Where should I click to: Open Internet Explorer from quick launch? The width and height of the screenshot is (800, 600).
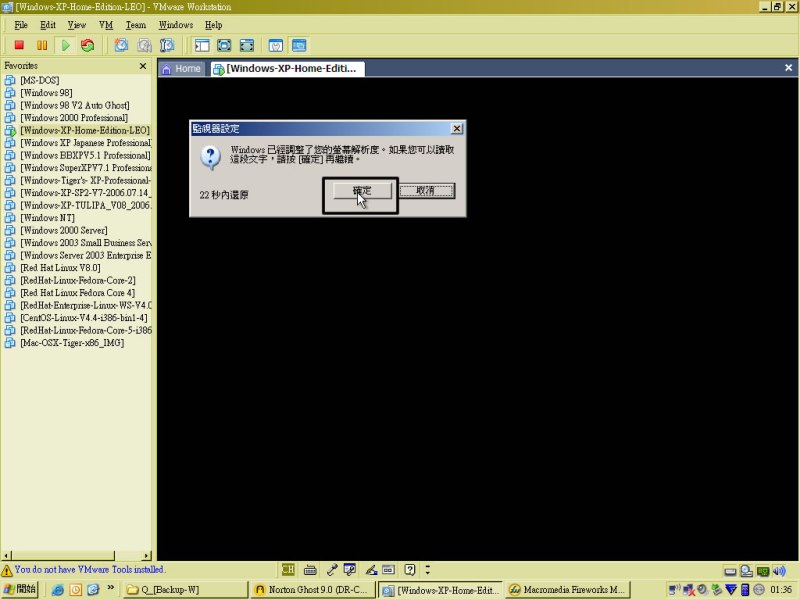(58, 590)
